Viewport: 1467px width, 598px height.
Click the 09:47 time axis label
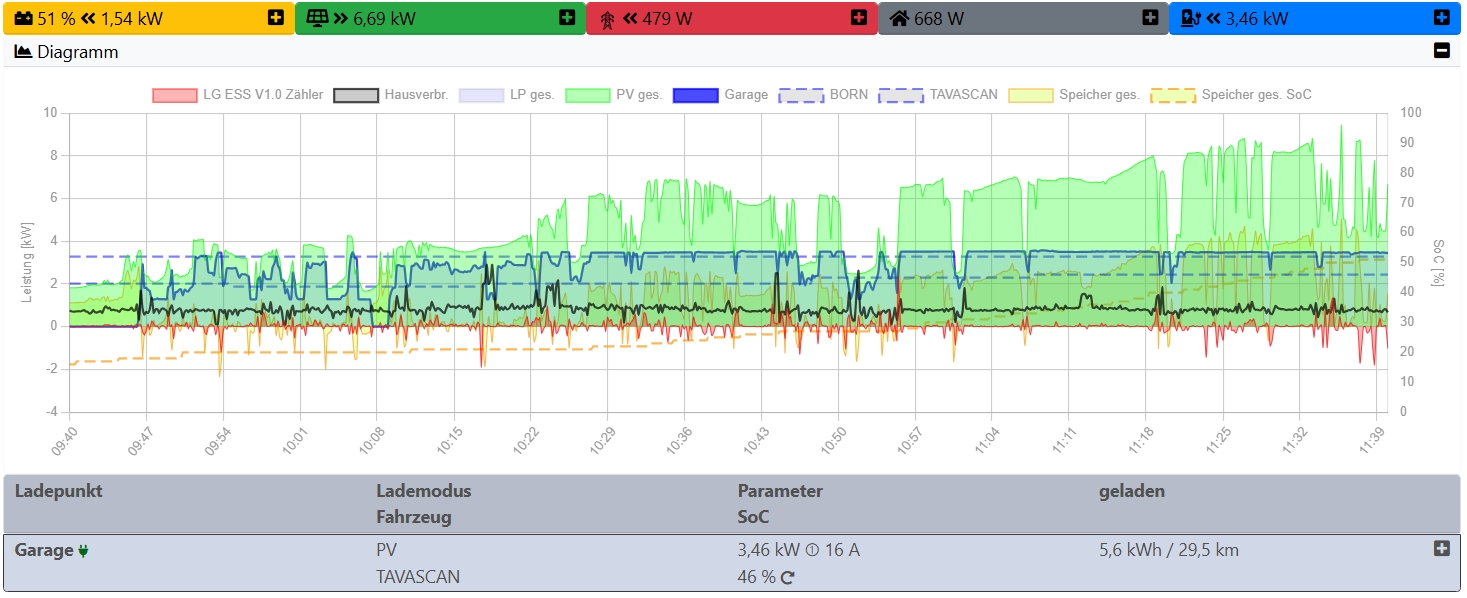pos(138,442)
